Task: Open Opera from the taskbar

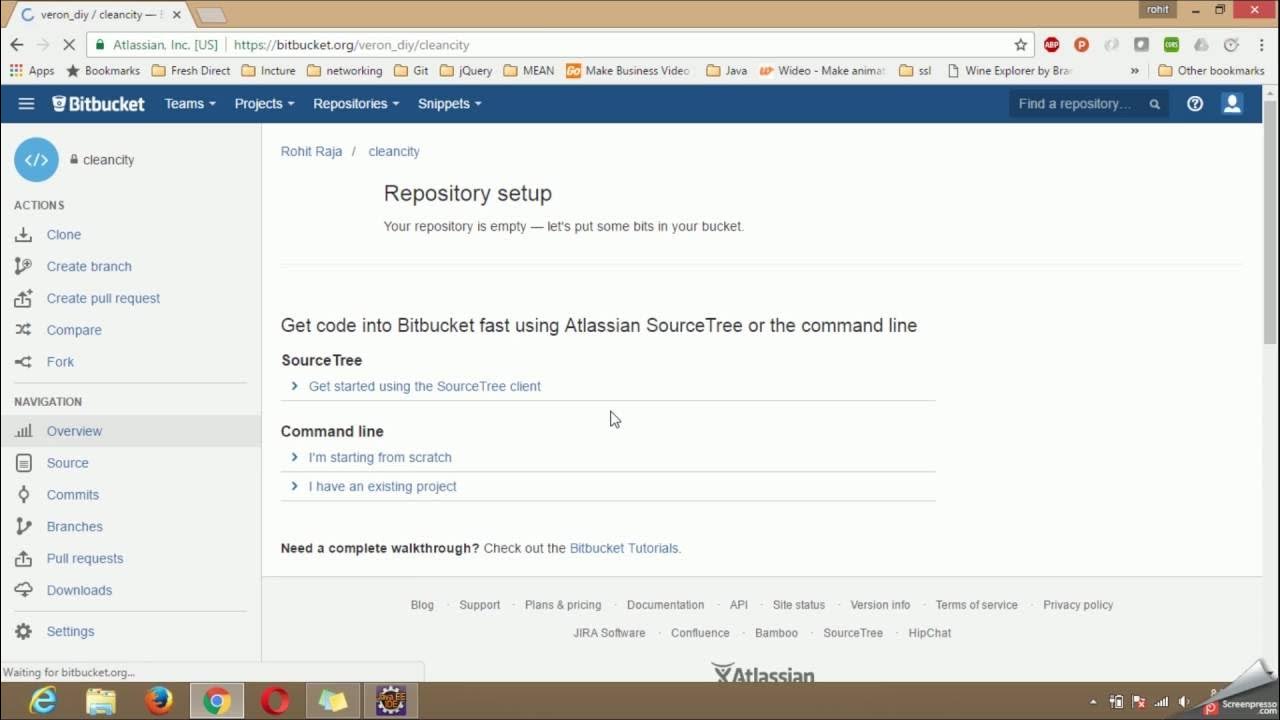Action: pyautogui.click(x=274, y=701)
